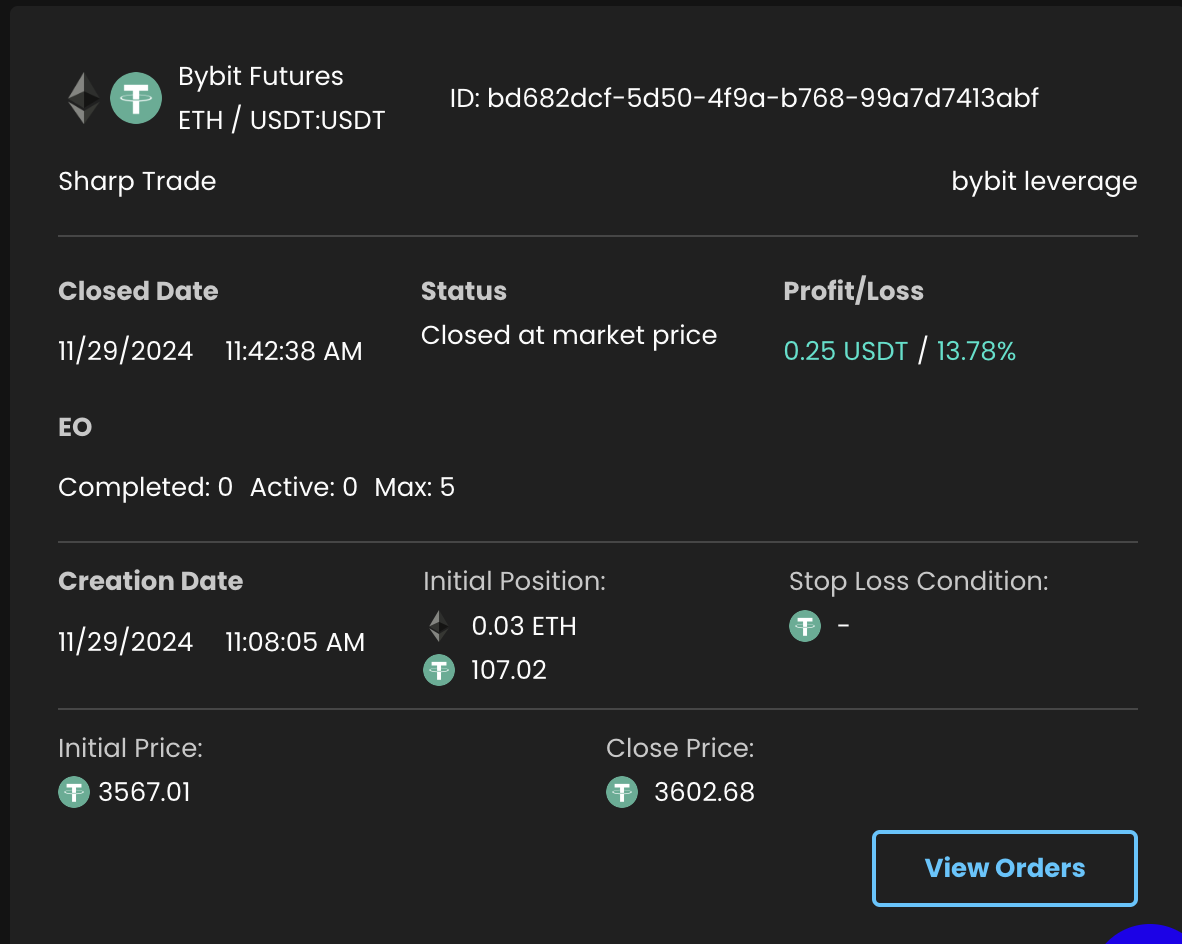The width and height of the screenshot is (1182, 944).
Task: Click the 13.78% profit percentage
Action: pos(976,351)
